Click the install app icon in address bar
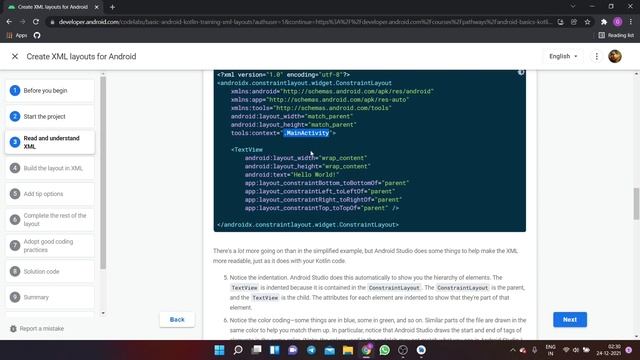The height and width of the screenshot is (360, 640). [x=560, y=22]
